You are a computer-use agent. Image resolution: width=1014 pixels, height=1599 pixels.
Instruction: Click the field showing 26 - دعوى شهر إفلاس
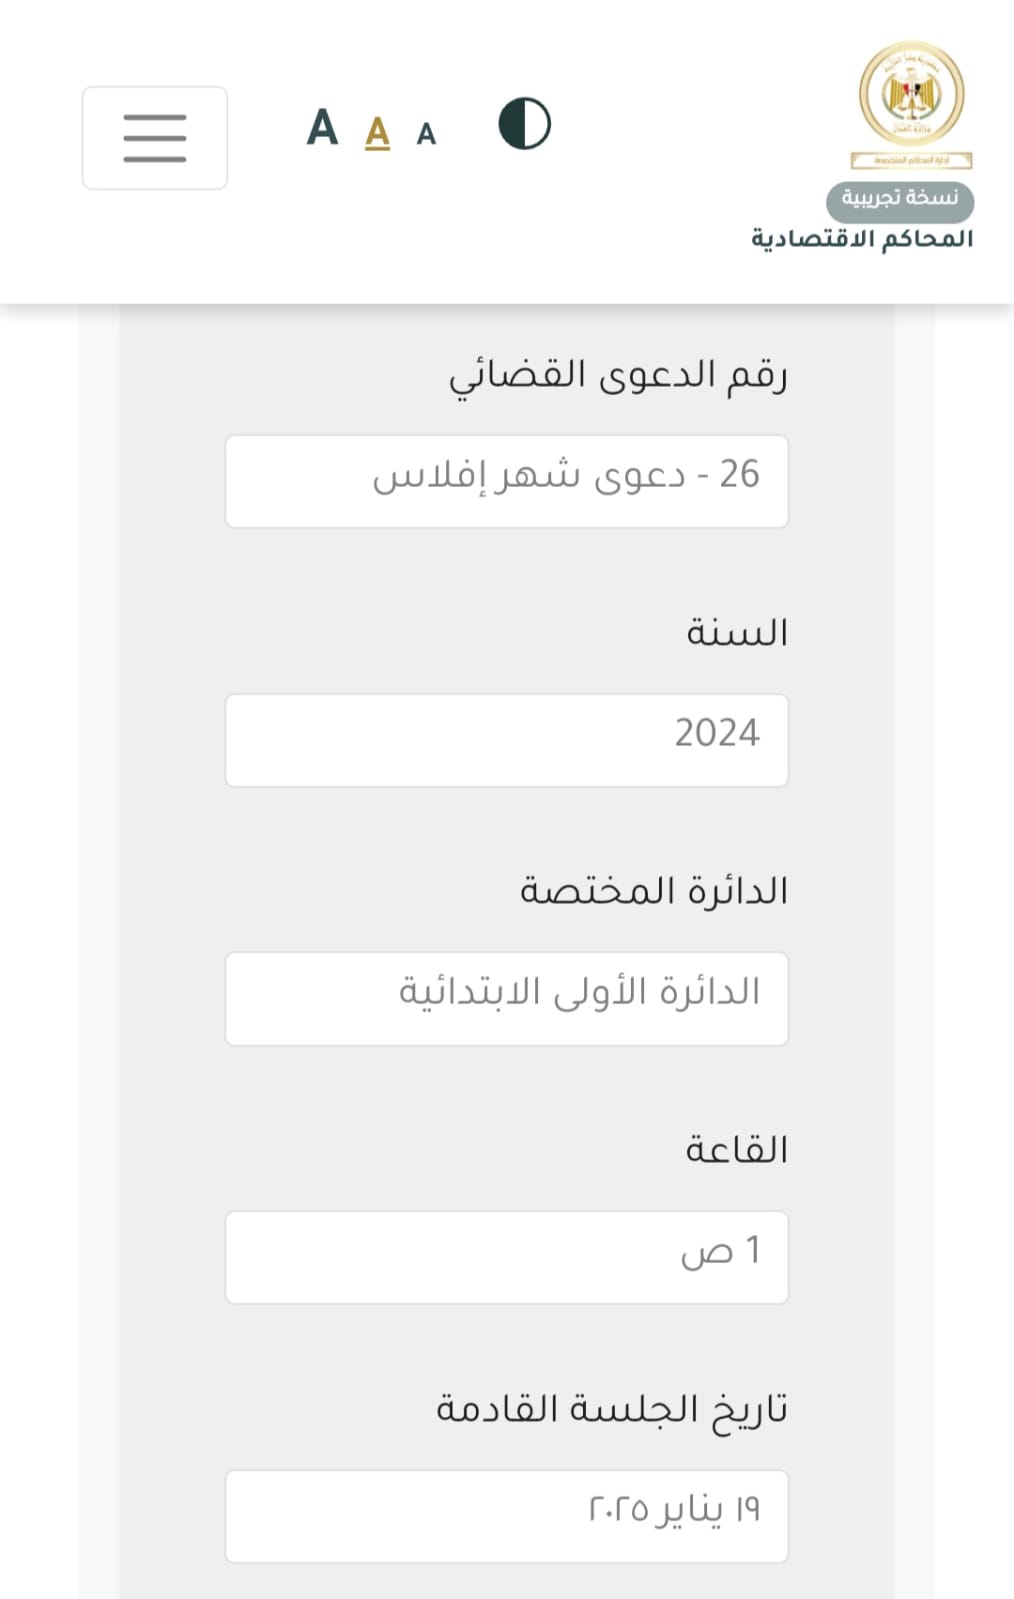click(507, 481)
